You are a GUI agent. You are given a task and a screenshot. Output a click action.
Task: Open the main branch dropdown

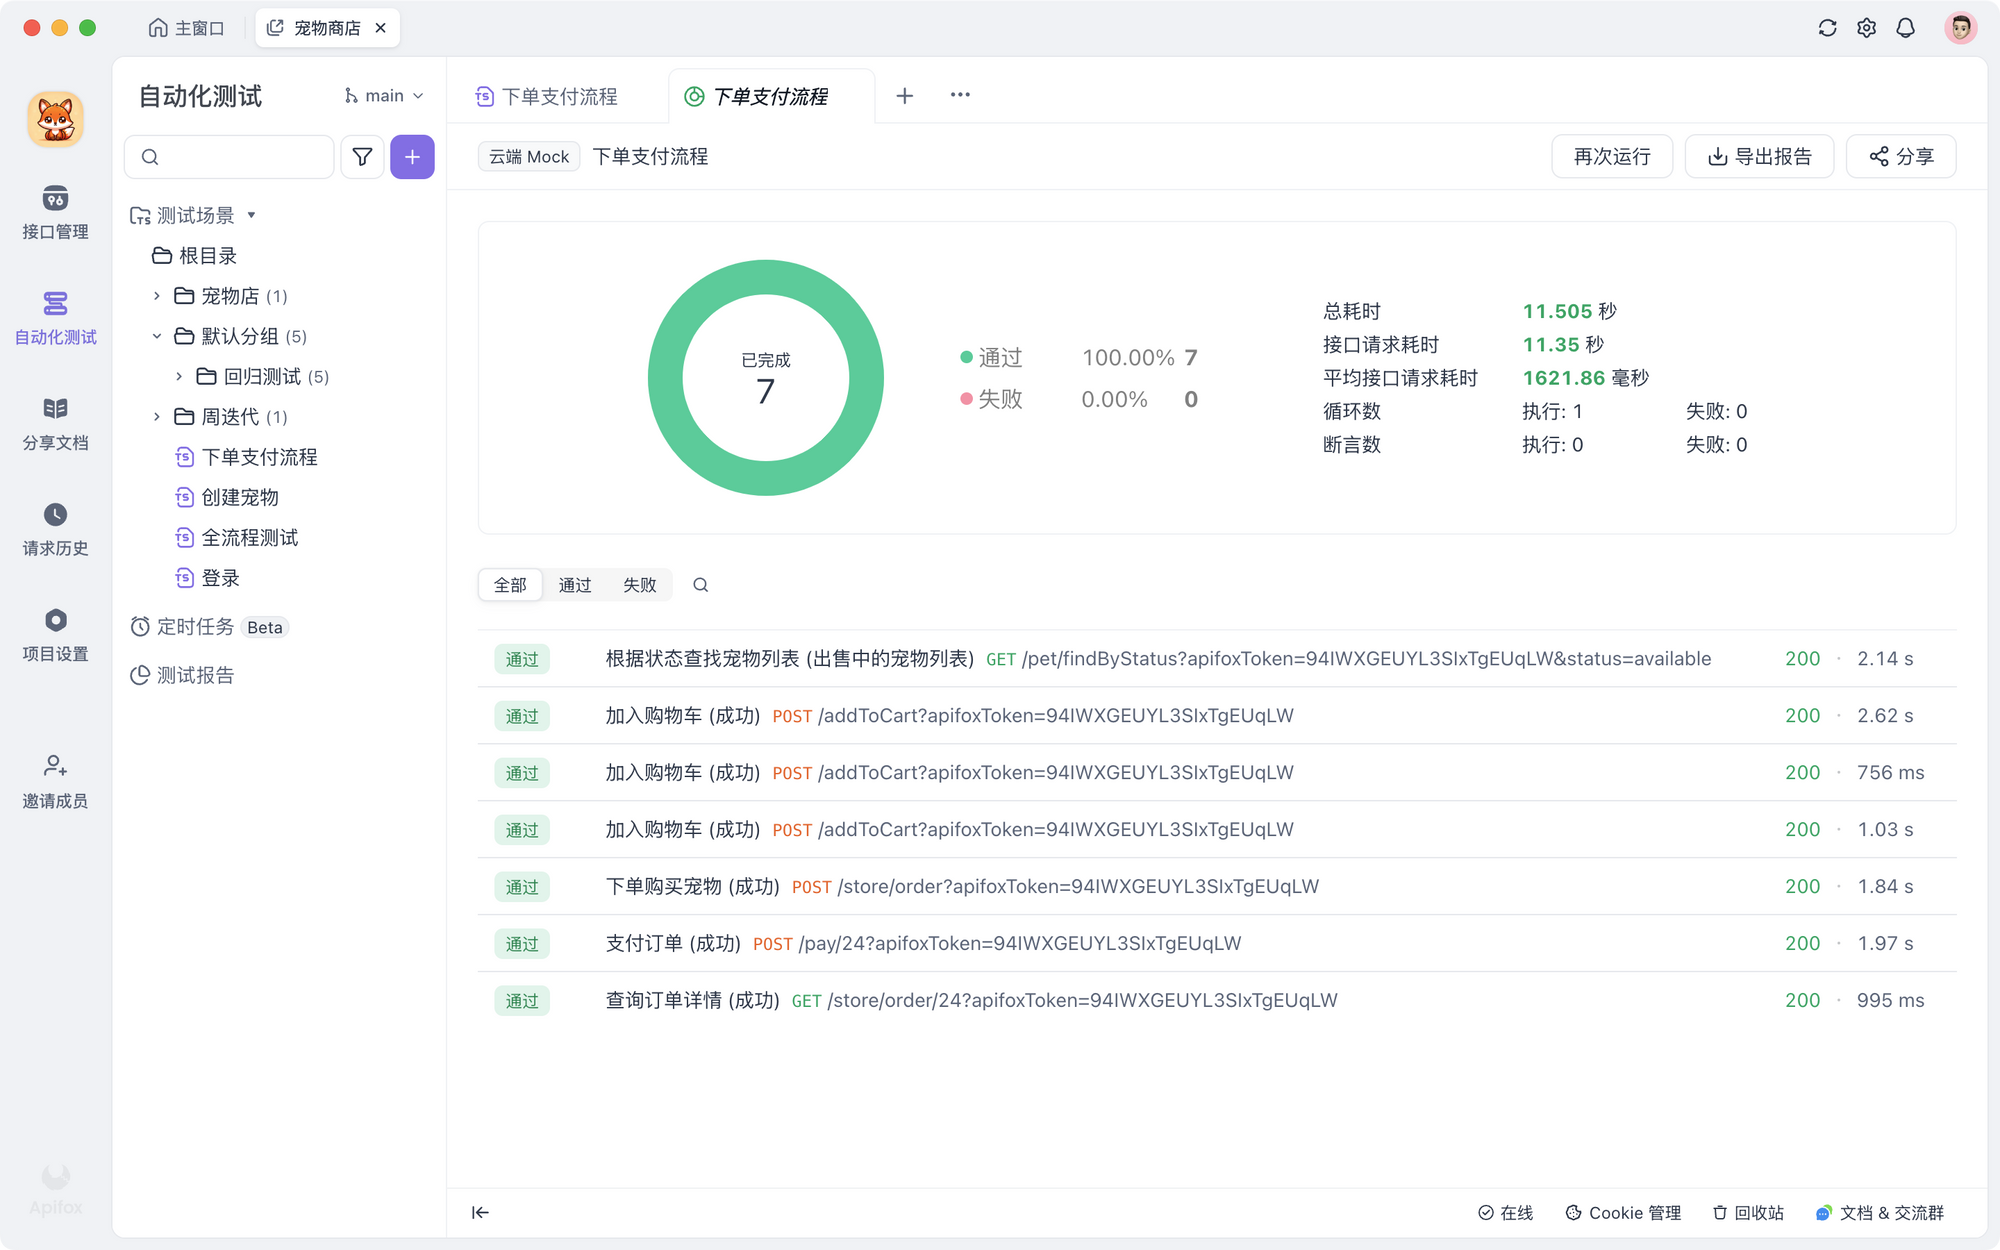[384, 94]
